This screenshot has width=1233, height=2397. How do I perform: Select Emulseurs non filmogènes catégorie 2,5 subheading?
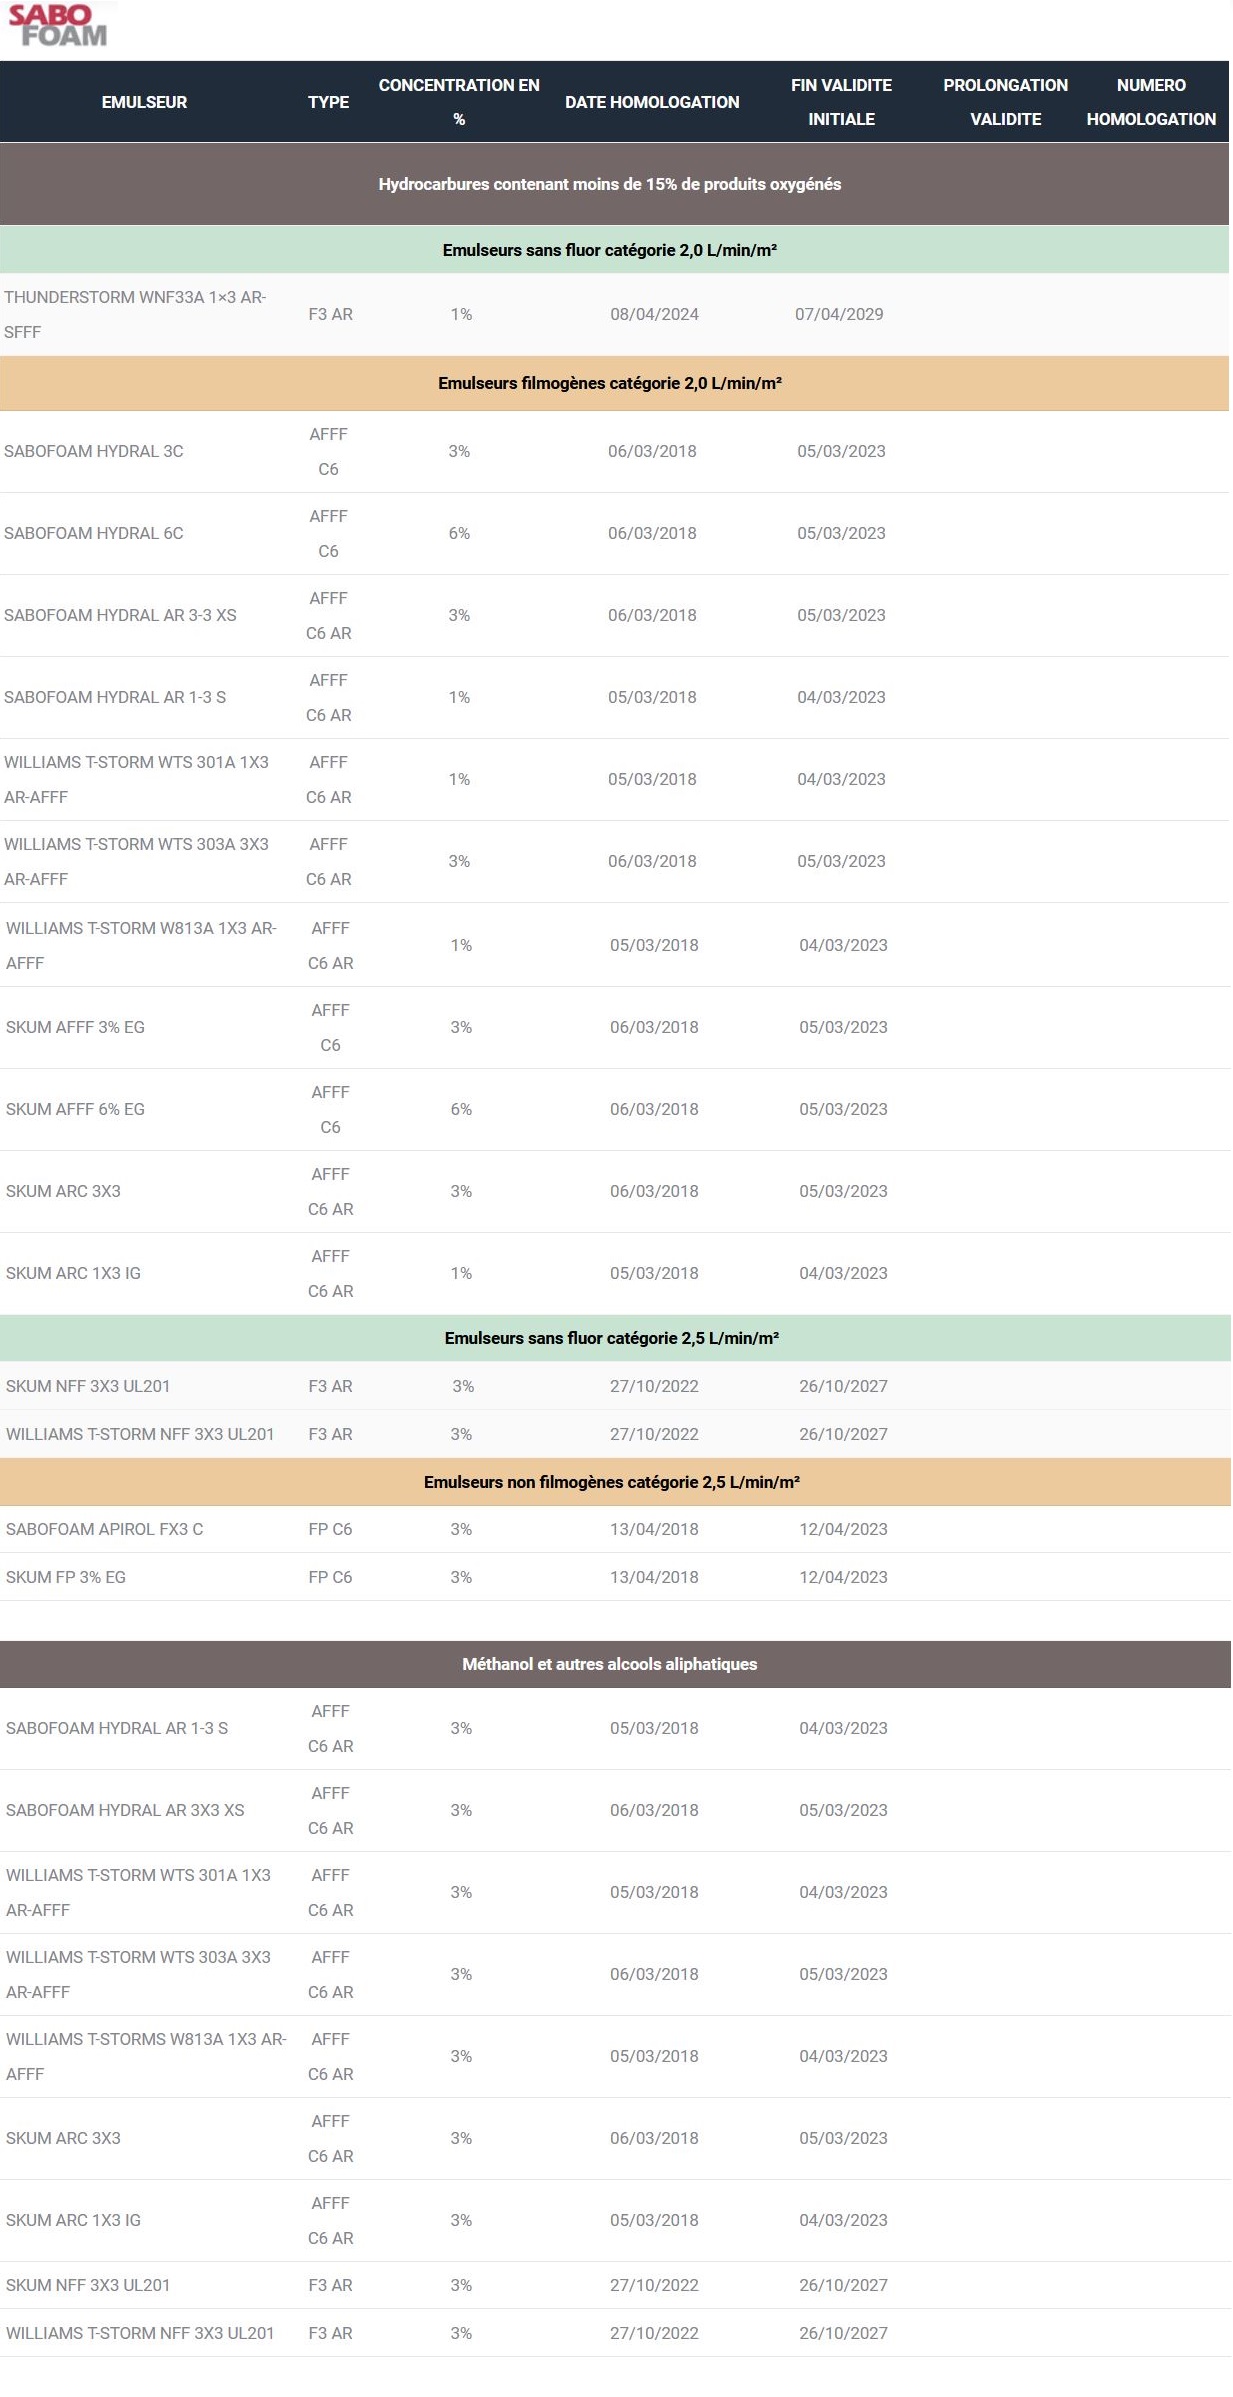pyautogui.click(x=611, y=1482)
